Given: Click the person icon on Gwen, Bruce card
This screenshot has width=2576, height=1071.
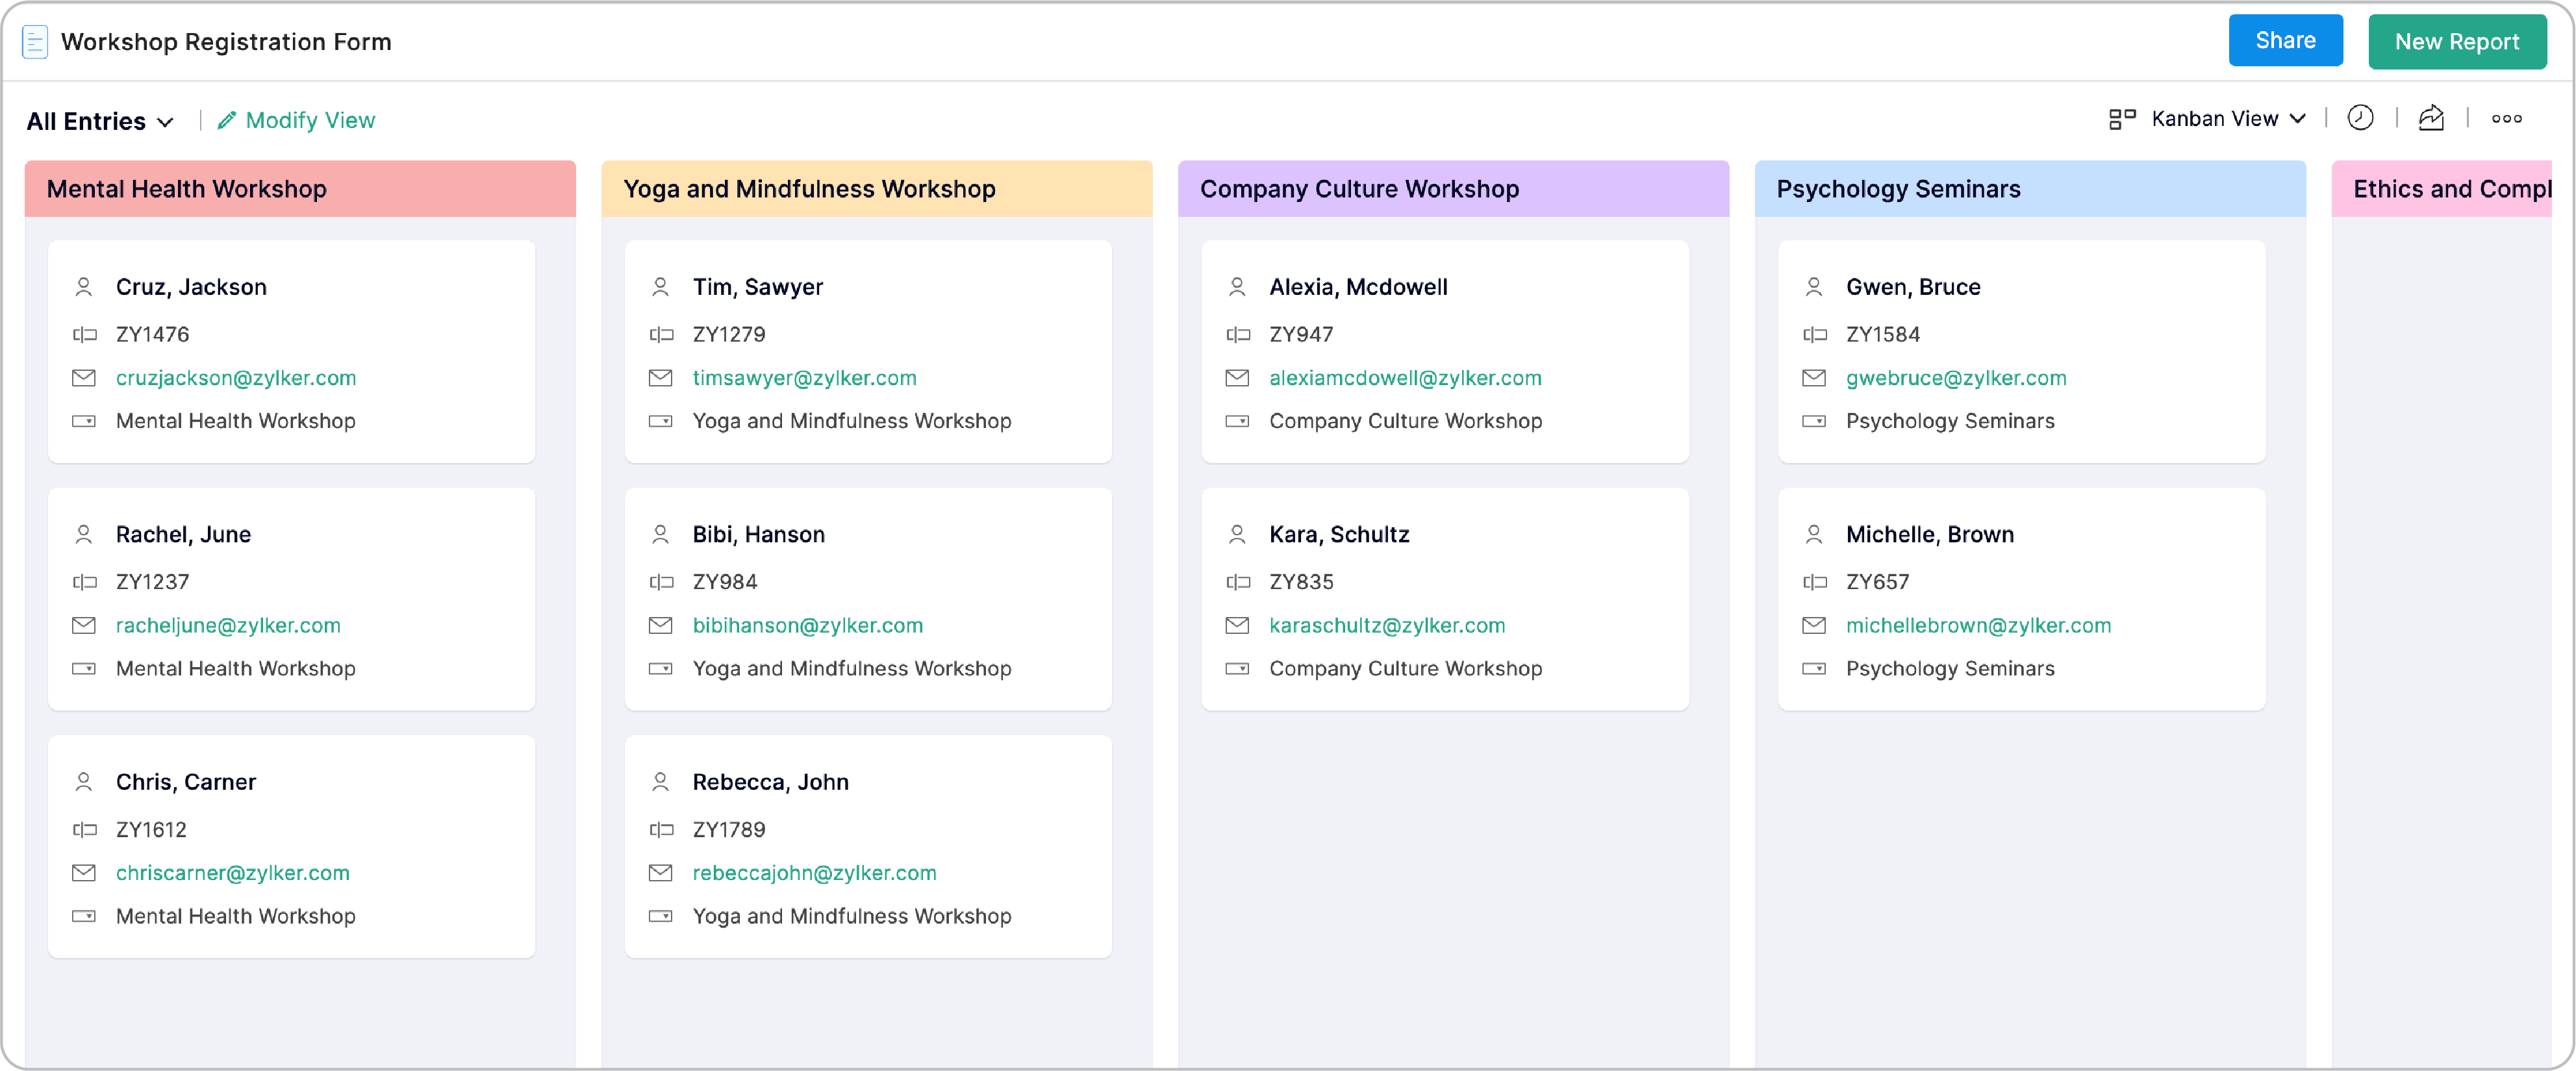Looking at the screenshot, I should (x=1814, y=286).
